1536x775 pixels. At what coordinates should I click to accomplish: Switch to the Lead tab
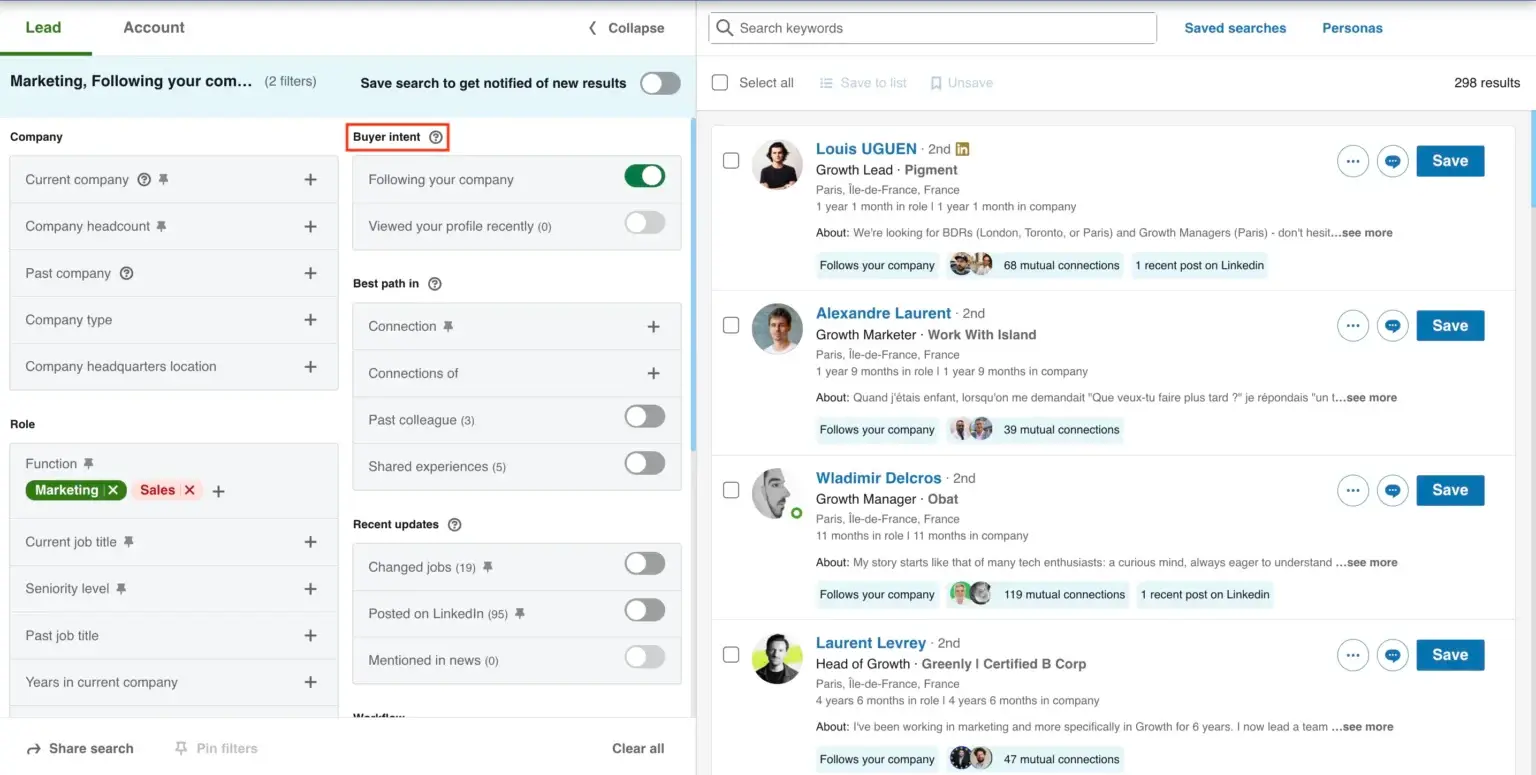point(43,28)
